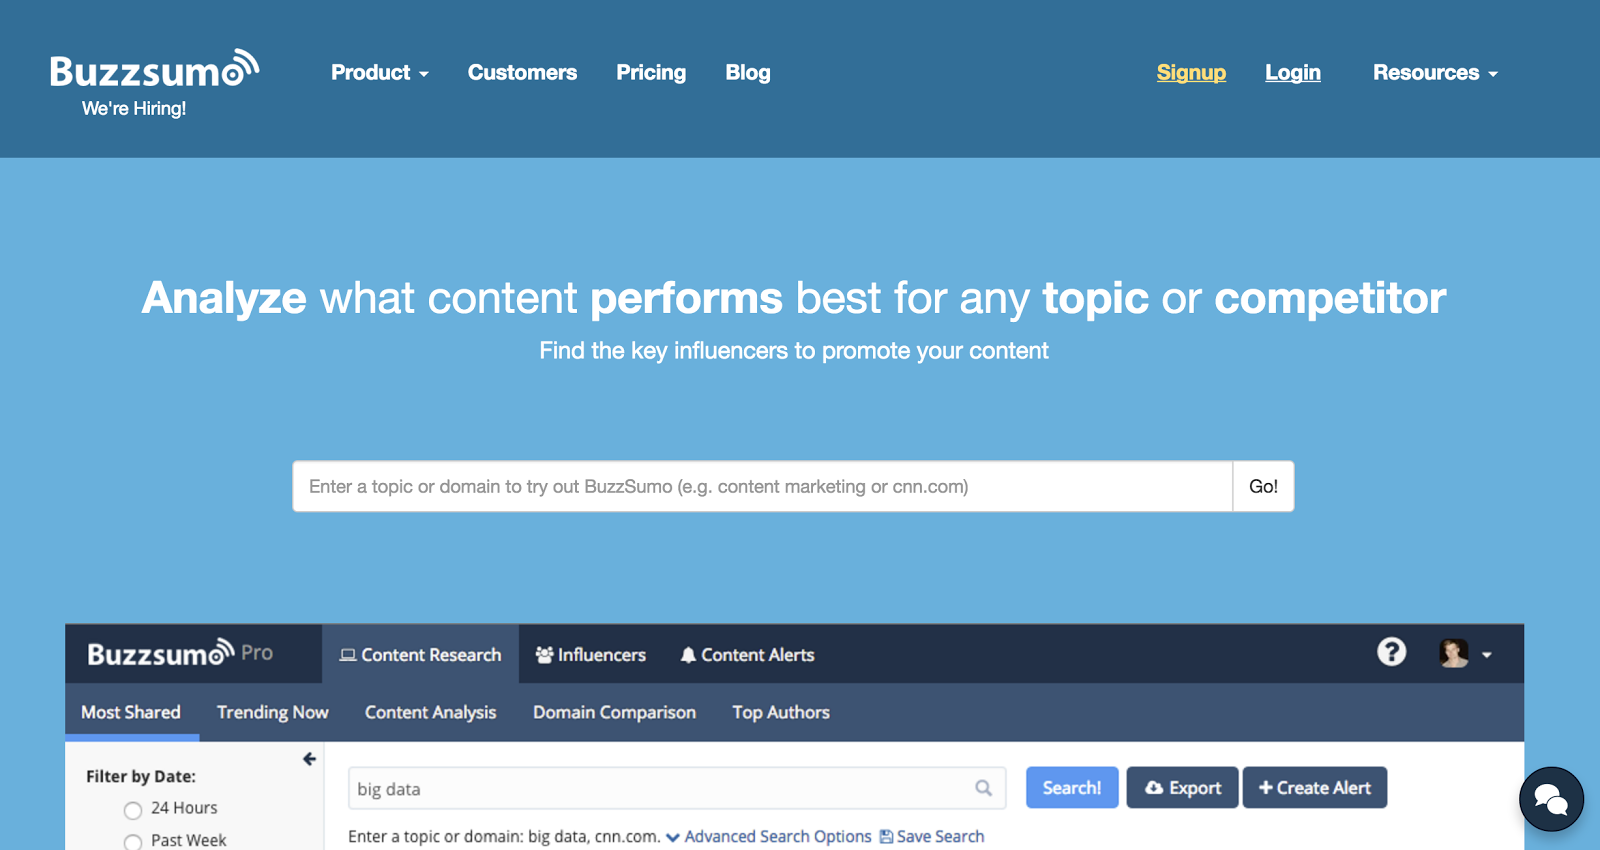Focus the topic or domain search field
Image resolution: width=1600 pixels, height=850 pixels.
(x=762, y=486)
